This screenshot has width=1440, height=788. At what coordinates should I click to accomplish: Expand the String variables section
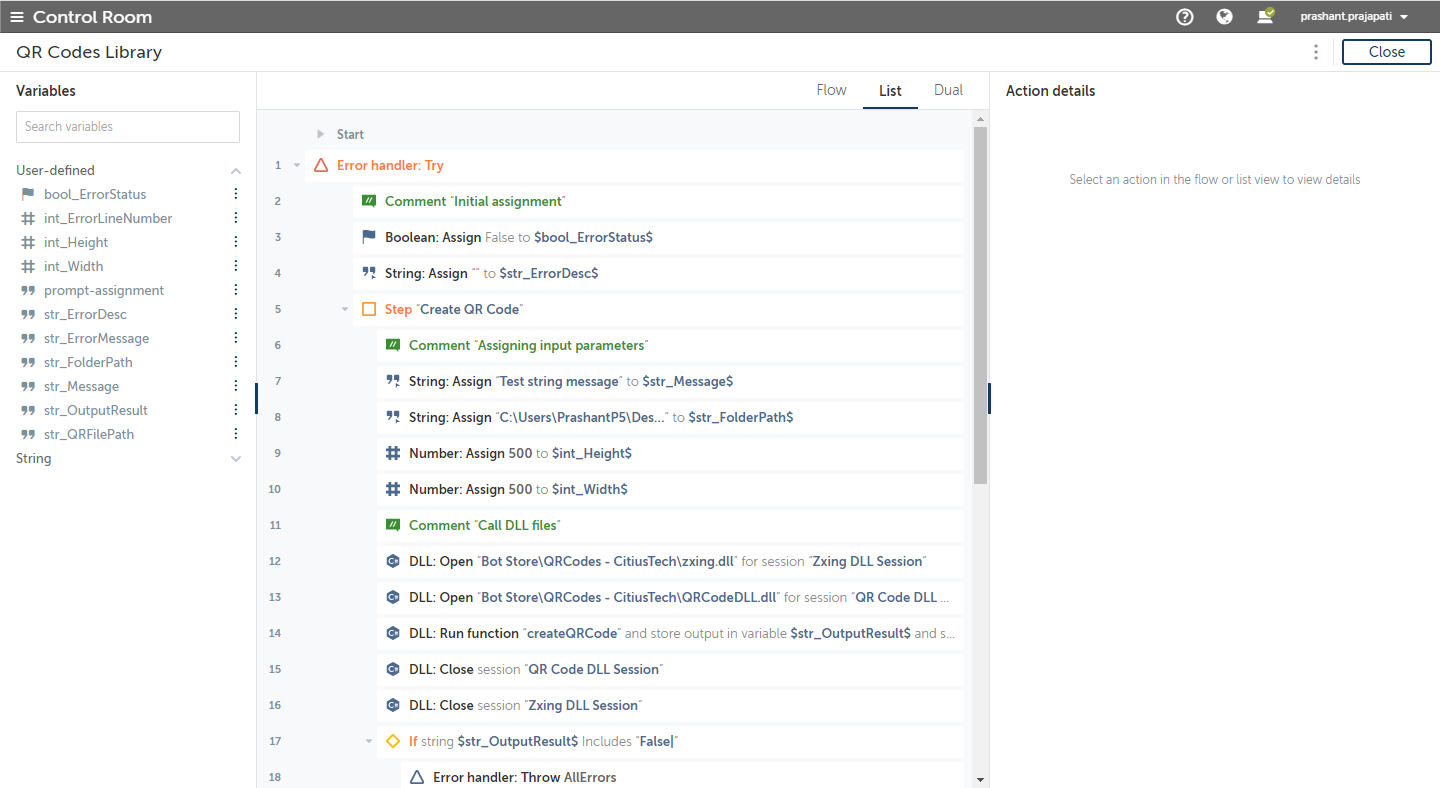tap(236, 459)
